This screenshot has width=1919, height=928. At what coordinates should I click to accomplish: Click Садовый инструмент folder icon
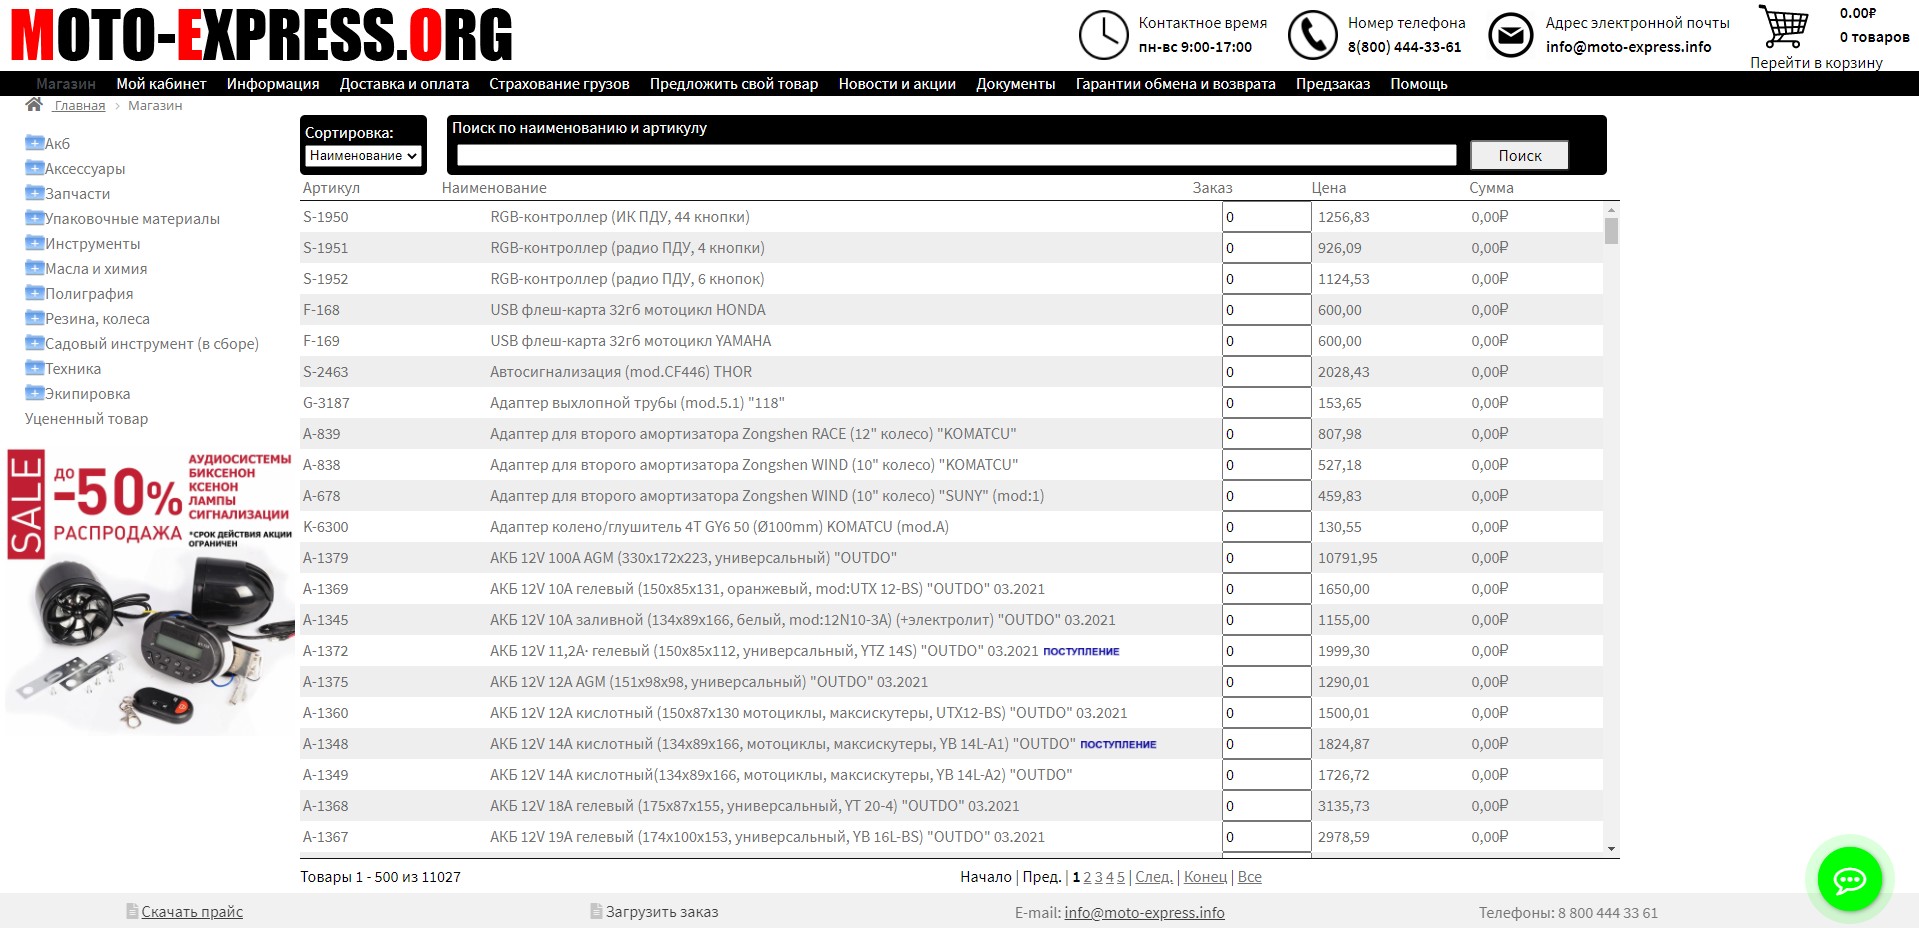[34, 343]
